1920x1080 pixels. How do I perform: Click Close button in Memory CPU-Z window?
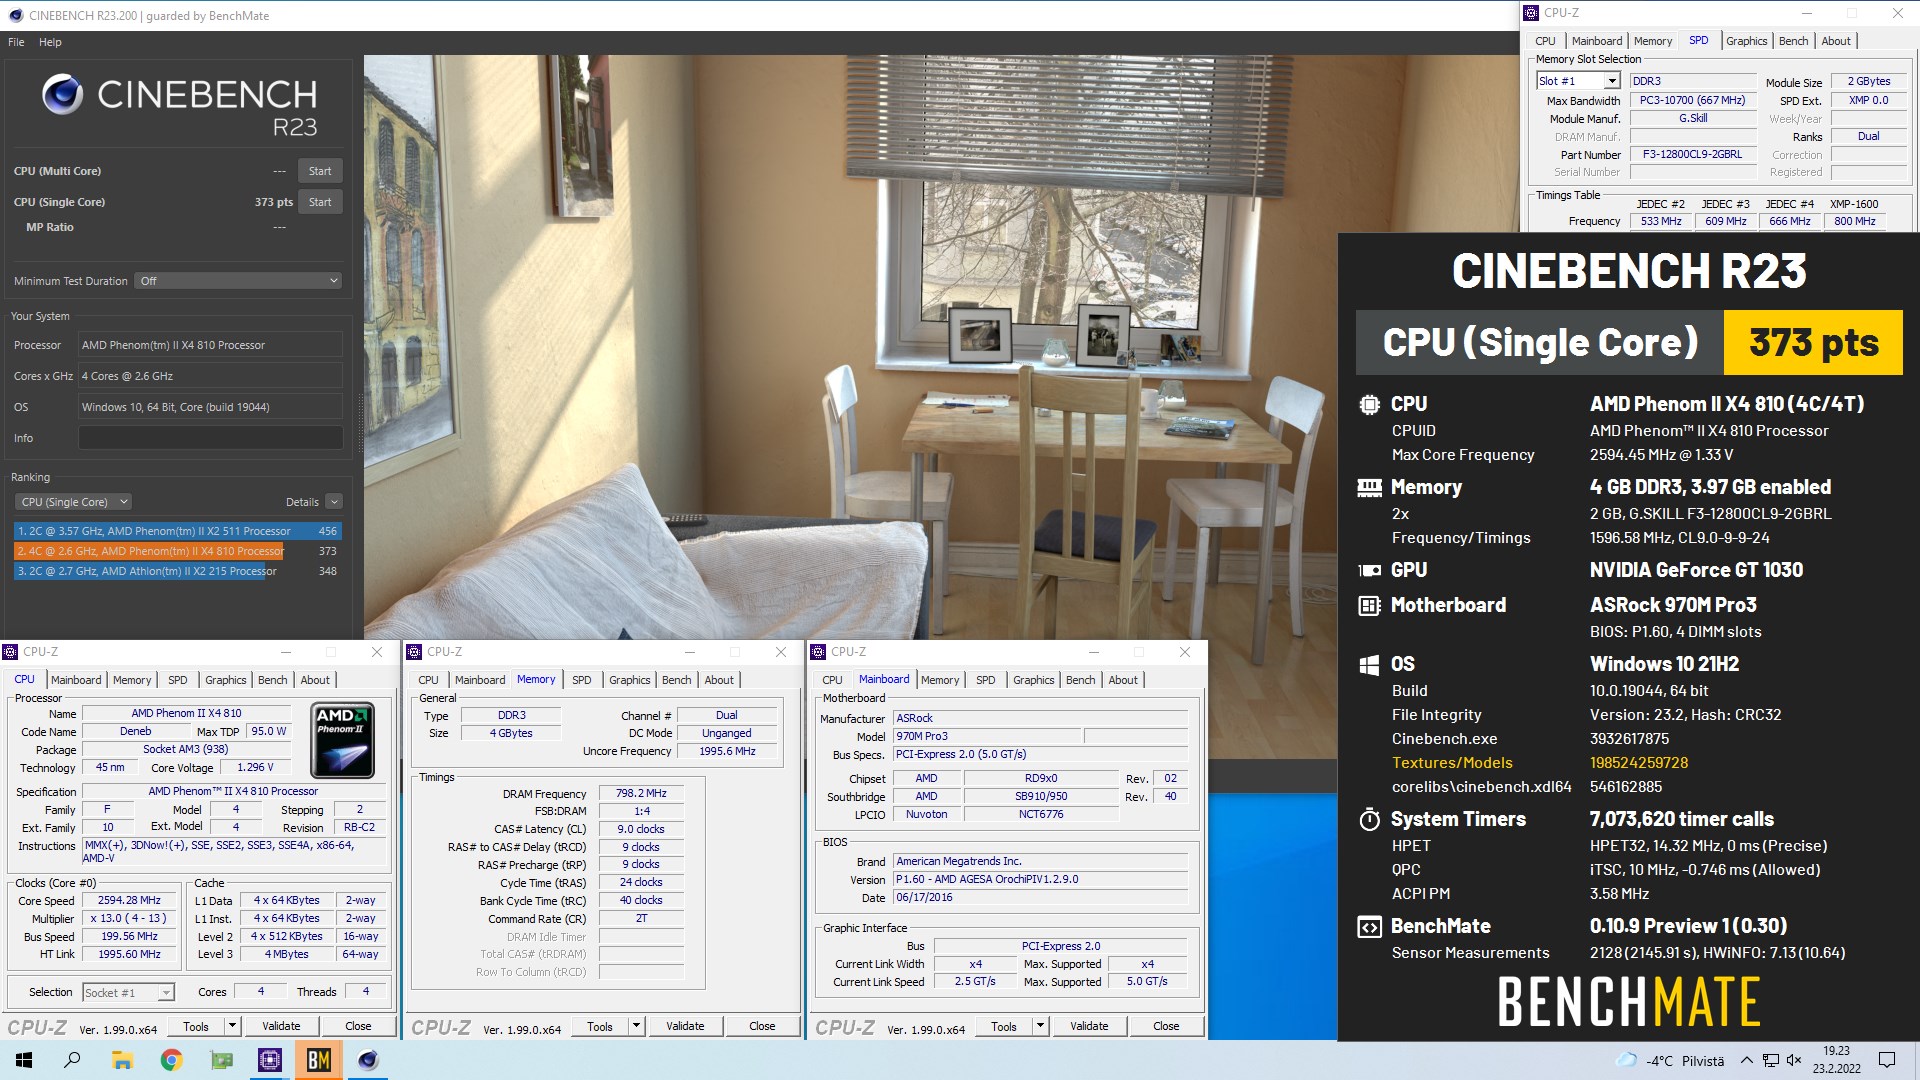point(762,1026)
